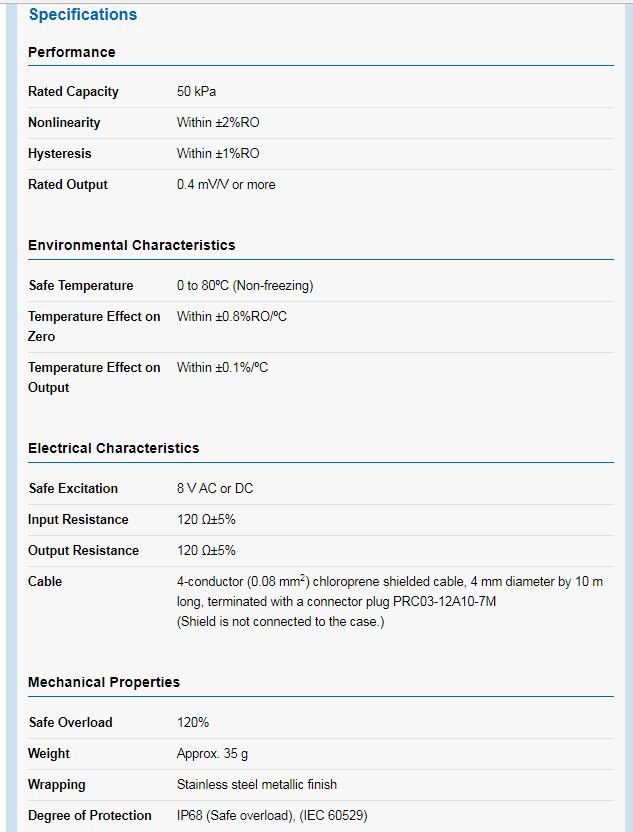Click the Environmental Characteristics heading

click(132, 245)
